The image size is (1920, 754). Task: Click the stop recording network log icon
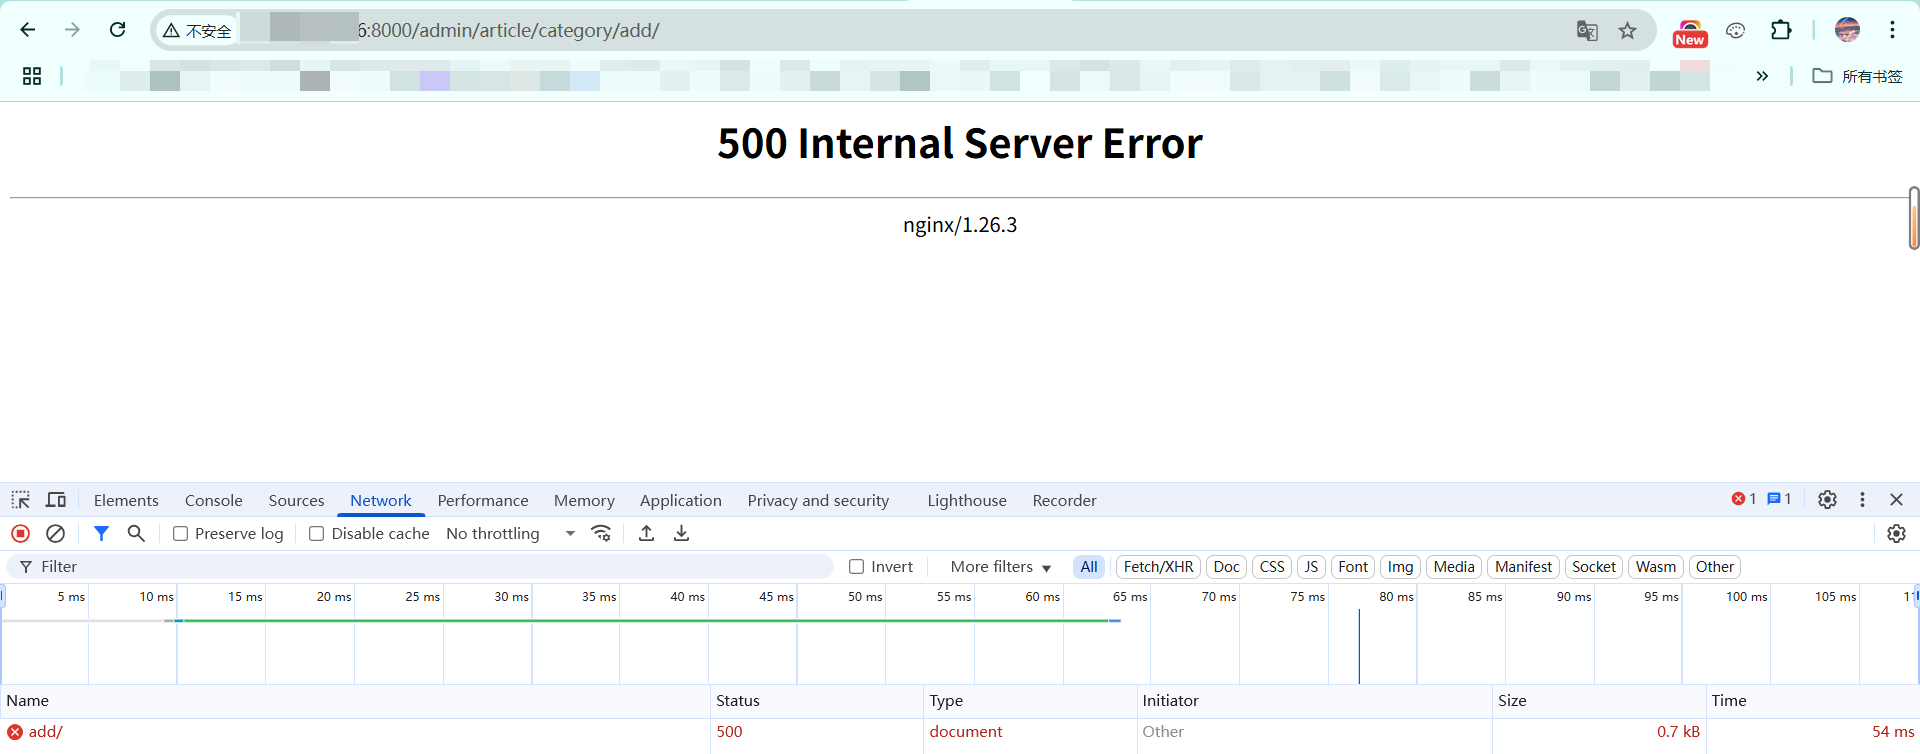click(x=20, y=534)
